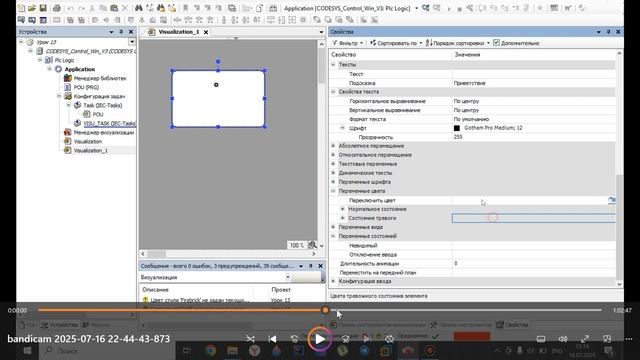Image resolution: width=640 pixels, height=360 pixels.
Task: Select Visualization_1 in device tree
Action: [91, 150]
